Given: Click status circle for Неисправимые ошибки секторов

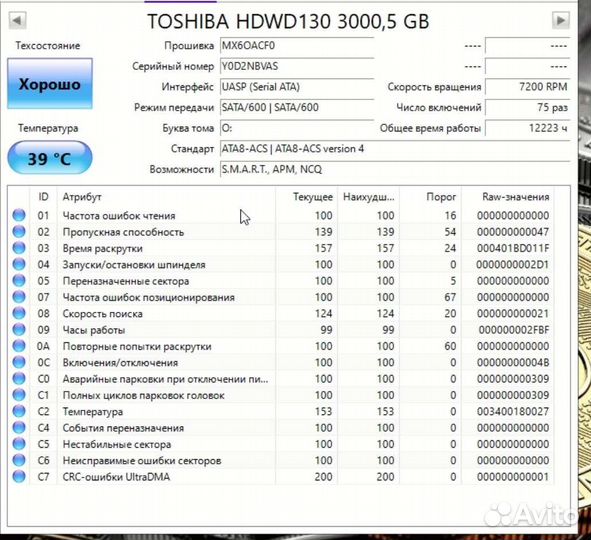Looking at the screenshot, I should coord(19,460).
